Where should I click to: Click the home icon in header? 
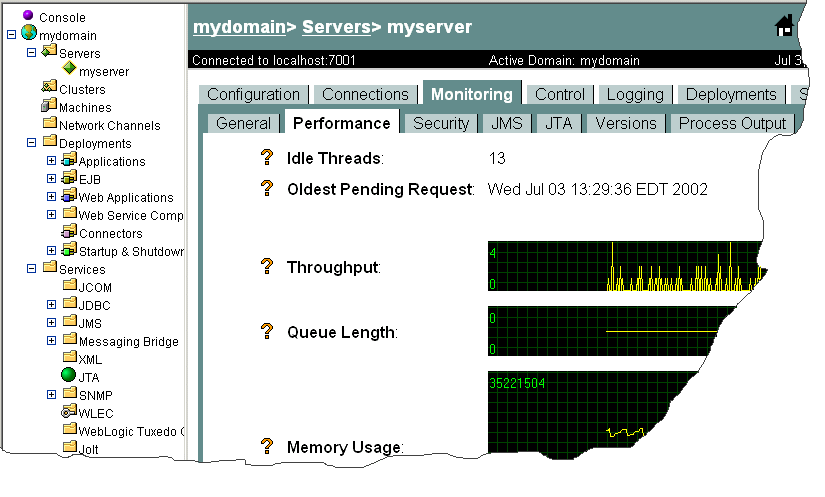tap(784, 26)
